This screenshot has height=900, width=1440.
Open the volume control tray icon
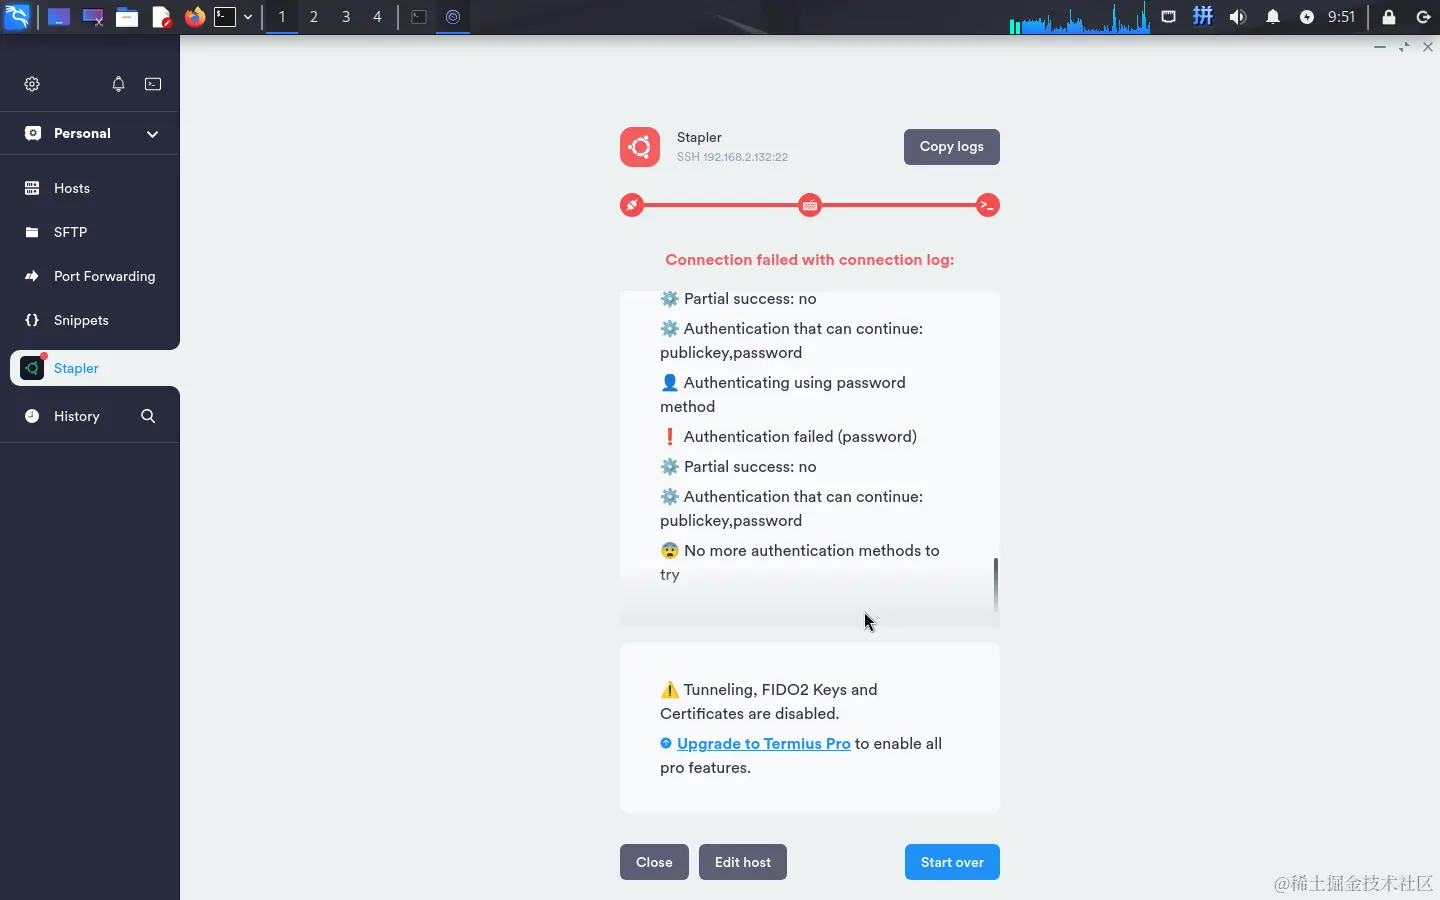click(x=1238, y=17)
